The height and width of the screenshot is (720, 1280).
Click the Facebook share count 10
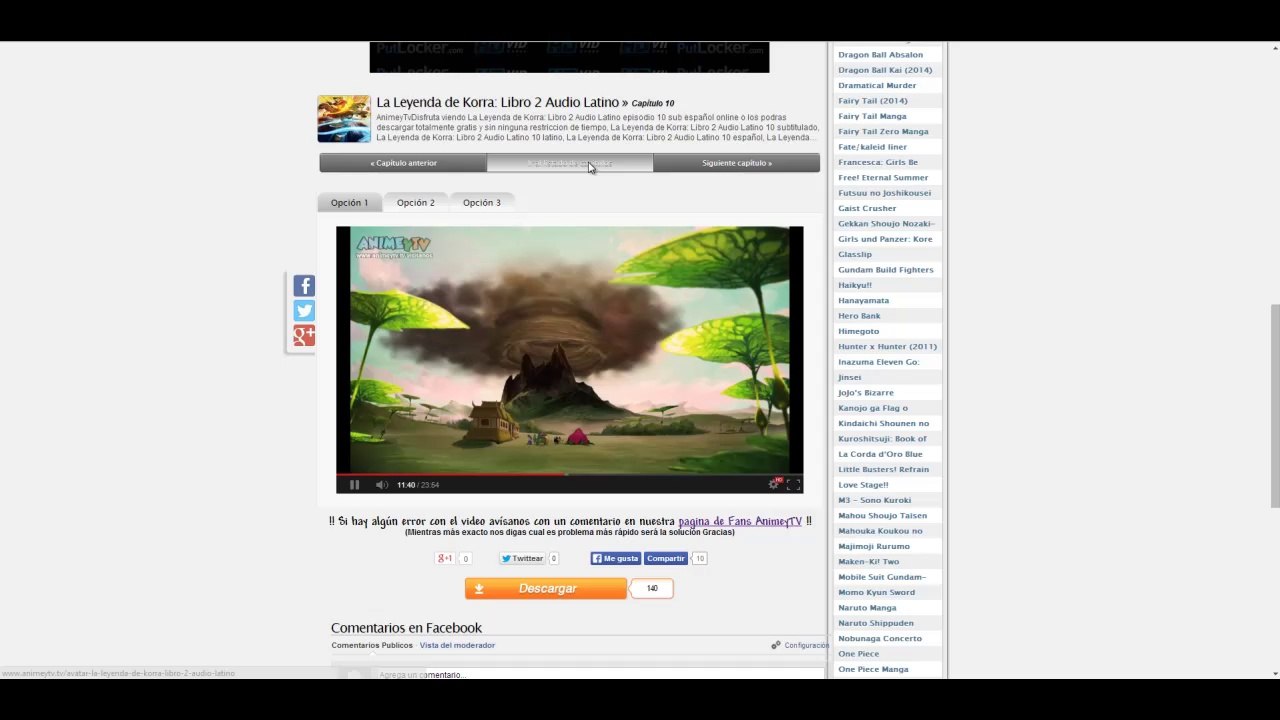[699, 558]
